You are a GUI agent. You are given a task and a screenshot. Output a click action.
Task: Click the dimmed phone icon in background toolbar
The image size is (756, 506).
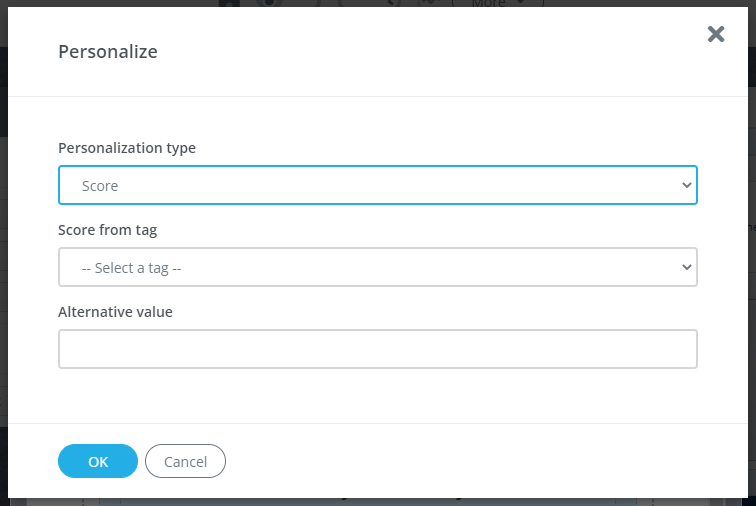point(393,3)
